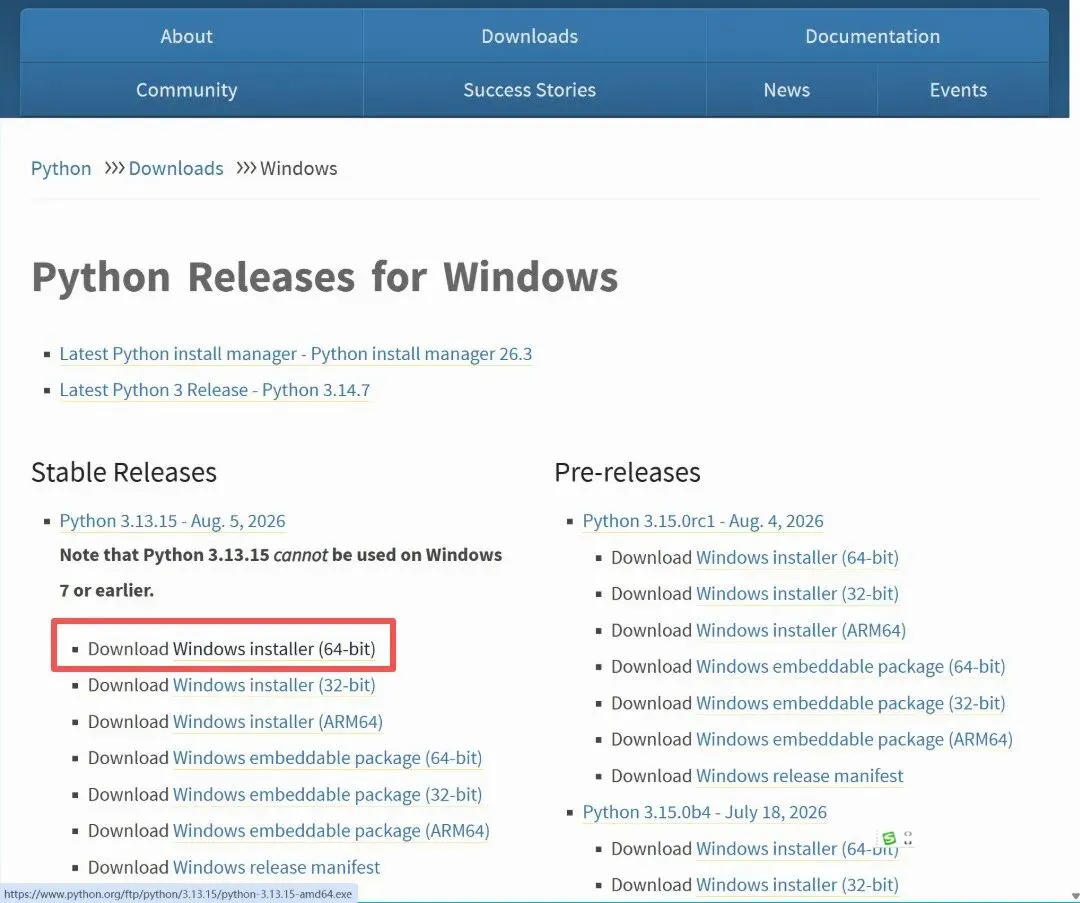This screenshot has height=903, width=1080.
Task: Open the Python 3.13.15 release link
Action: 172,521
